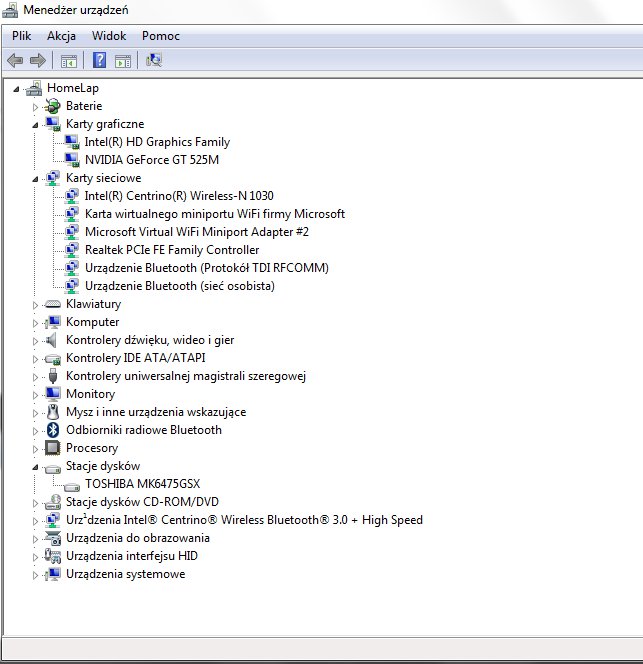Click the Monitory monitor icon
This screenshot has width=643, height=664.
[x=53, y=394]
